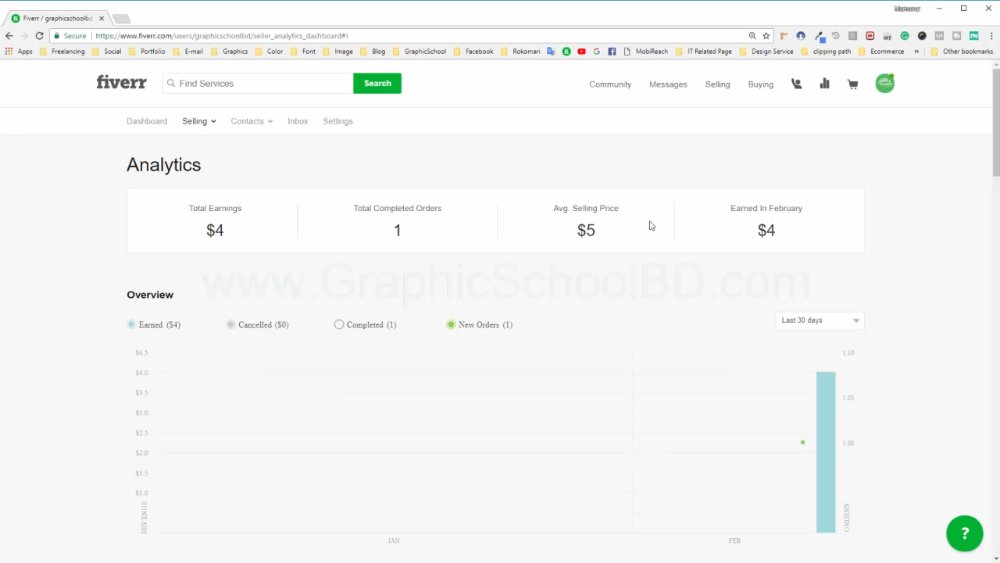Click the Grammarly extension icon
The width and height of the screenshot is (1000, 563).
point(904,36)
